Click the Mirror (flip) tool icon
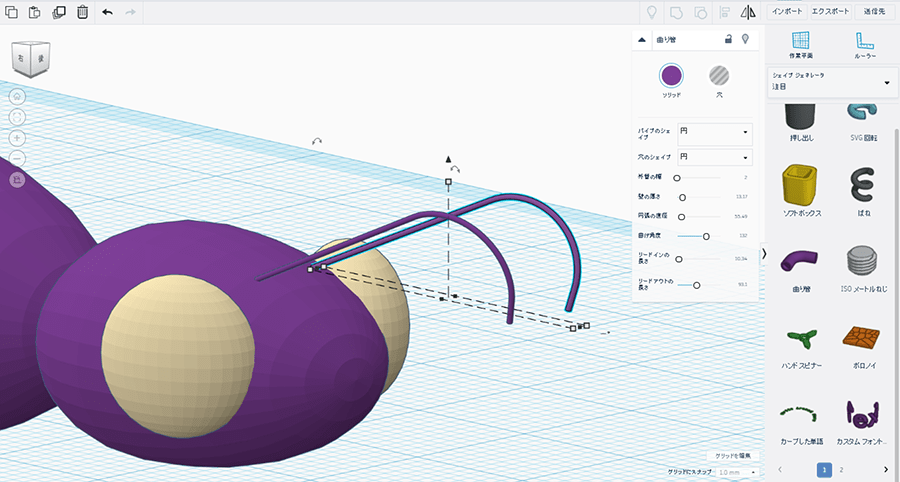 coord(748,12)
